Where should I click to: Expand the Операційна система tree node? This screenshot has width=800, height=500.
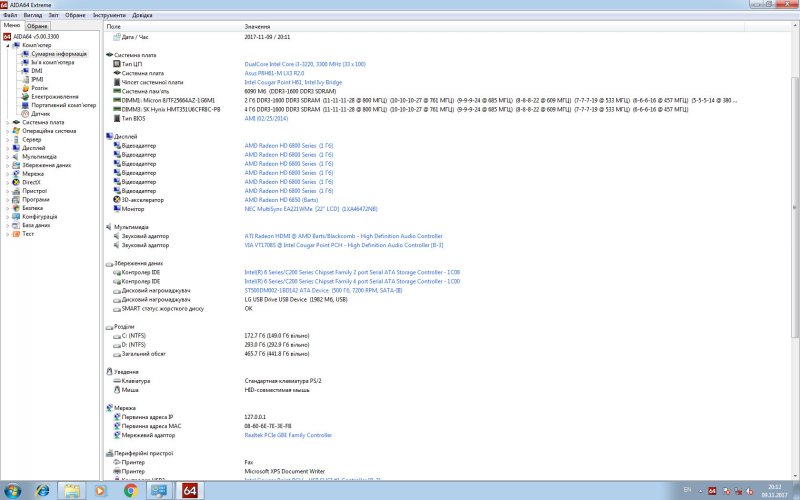click(7, 131)
